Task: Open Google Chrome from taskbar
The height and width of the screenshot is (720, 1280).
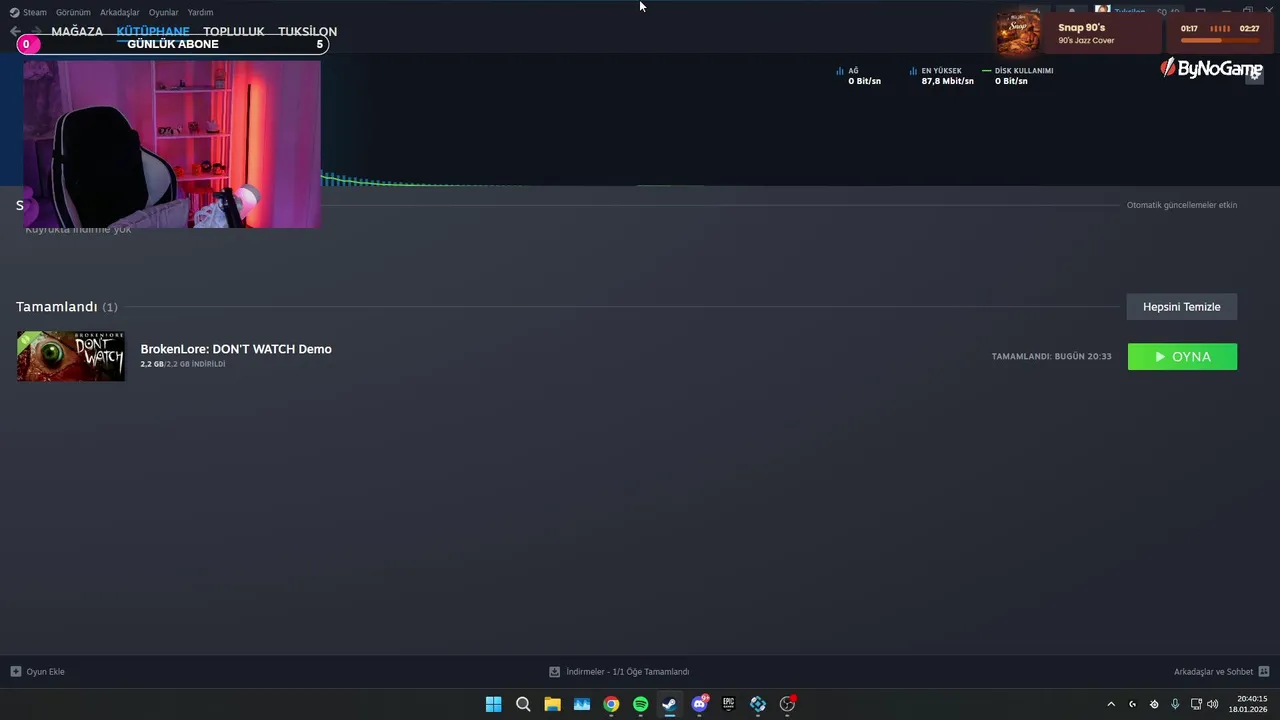Action: (611, 704)
